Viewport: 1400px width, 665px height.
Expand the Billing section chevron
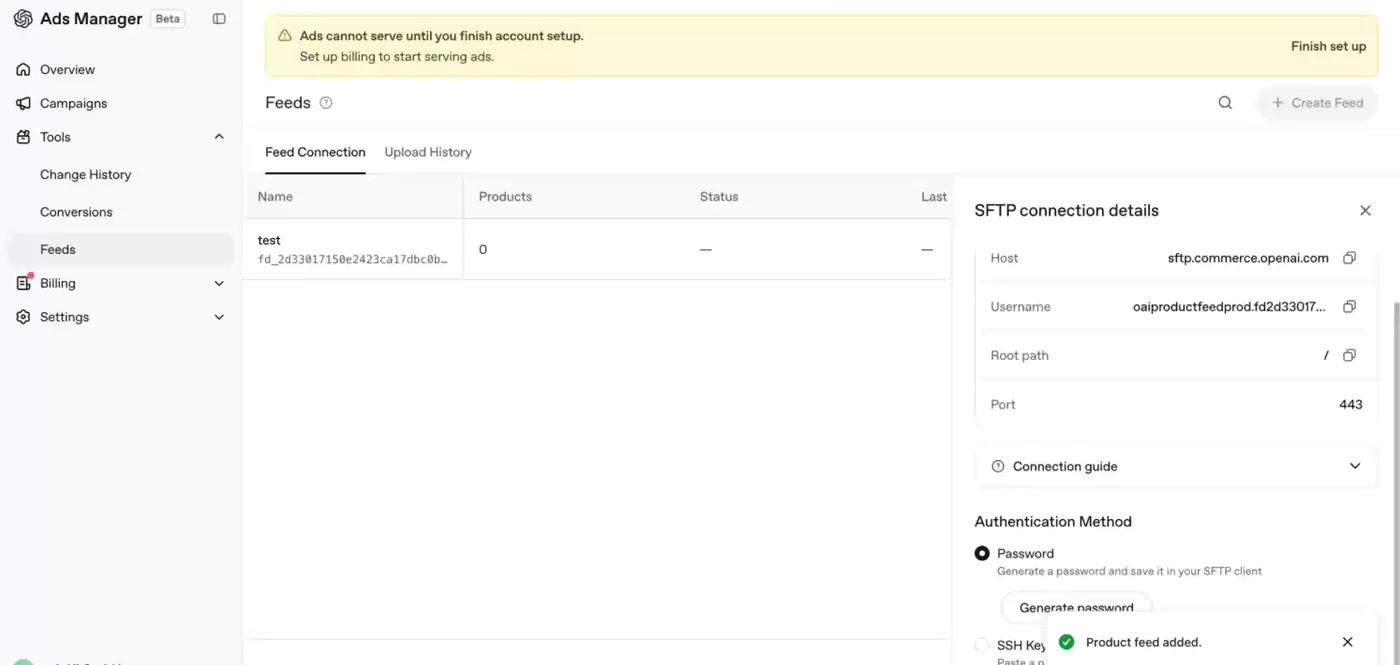pyautogui.click(x=219, y=284)
